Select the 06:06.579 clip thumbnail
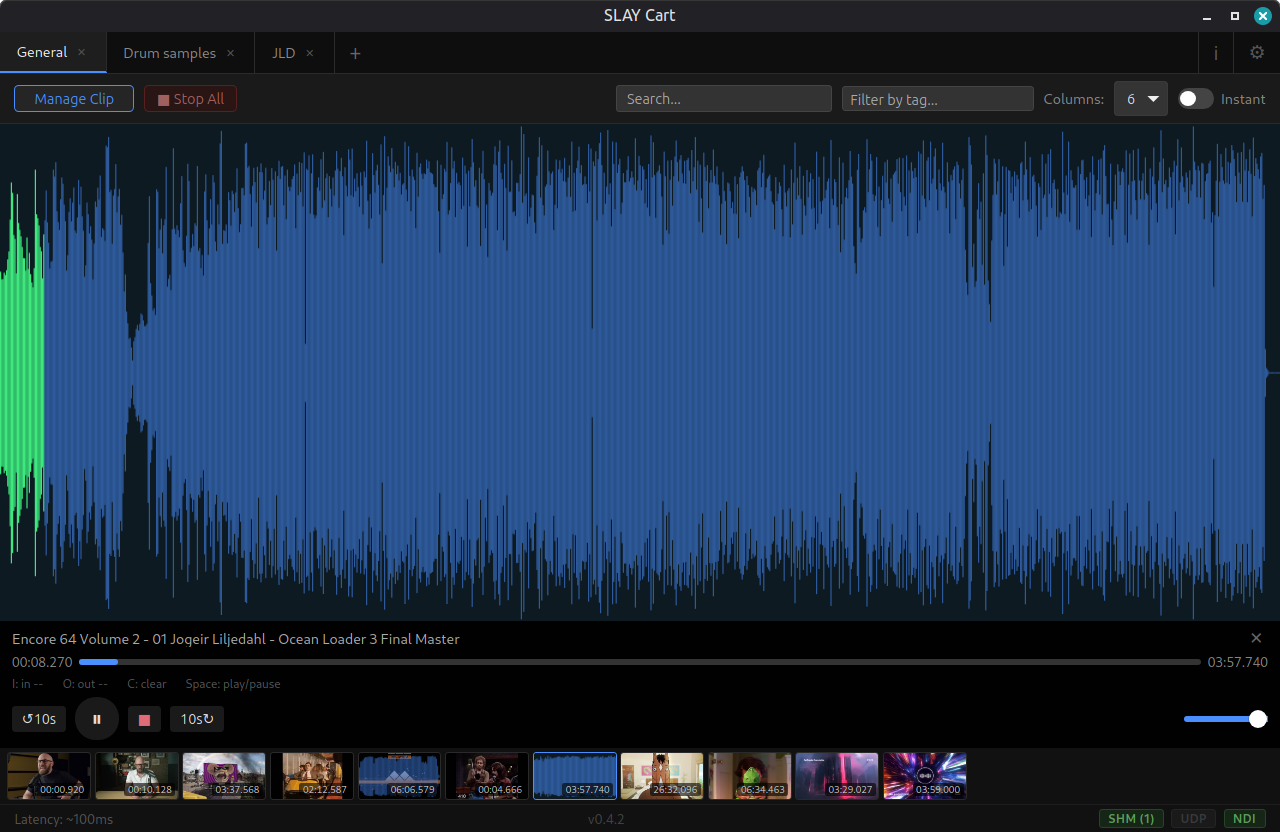This screenshot has height=832, width=1280. (400, 776)
